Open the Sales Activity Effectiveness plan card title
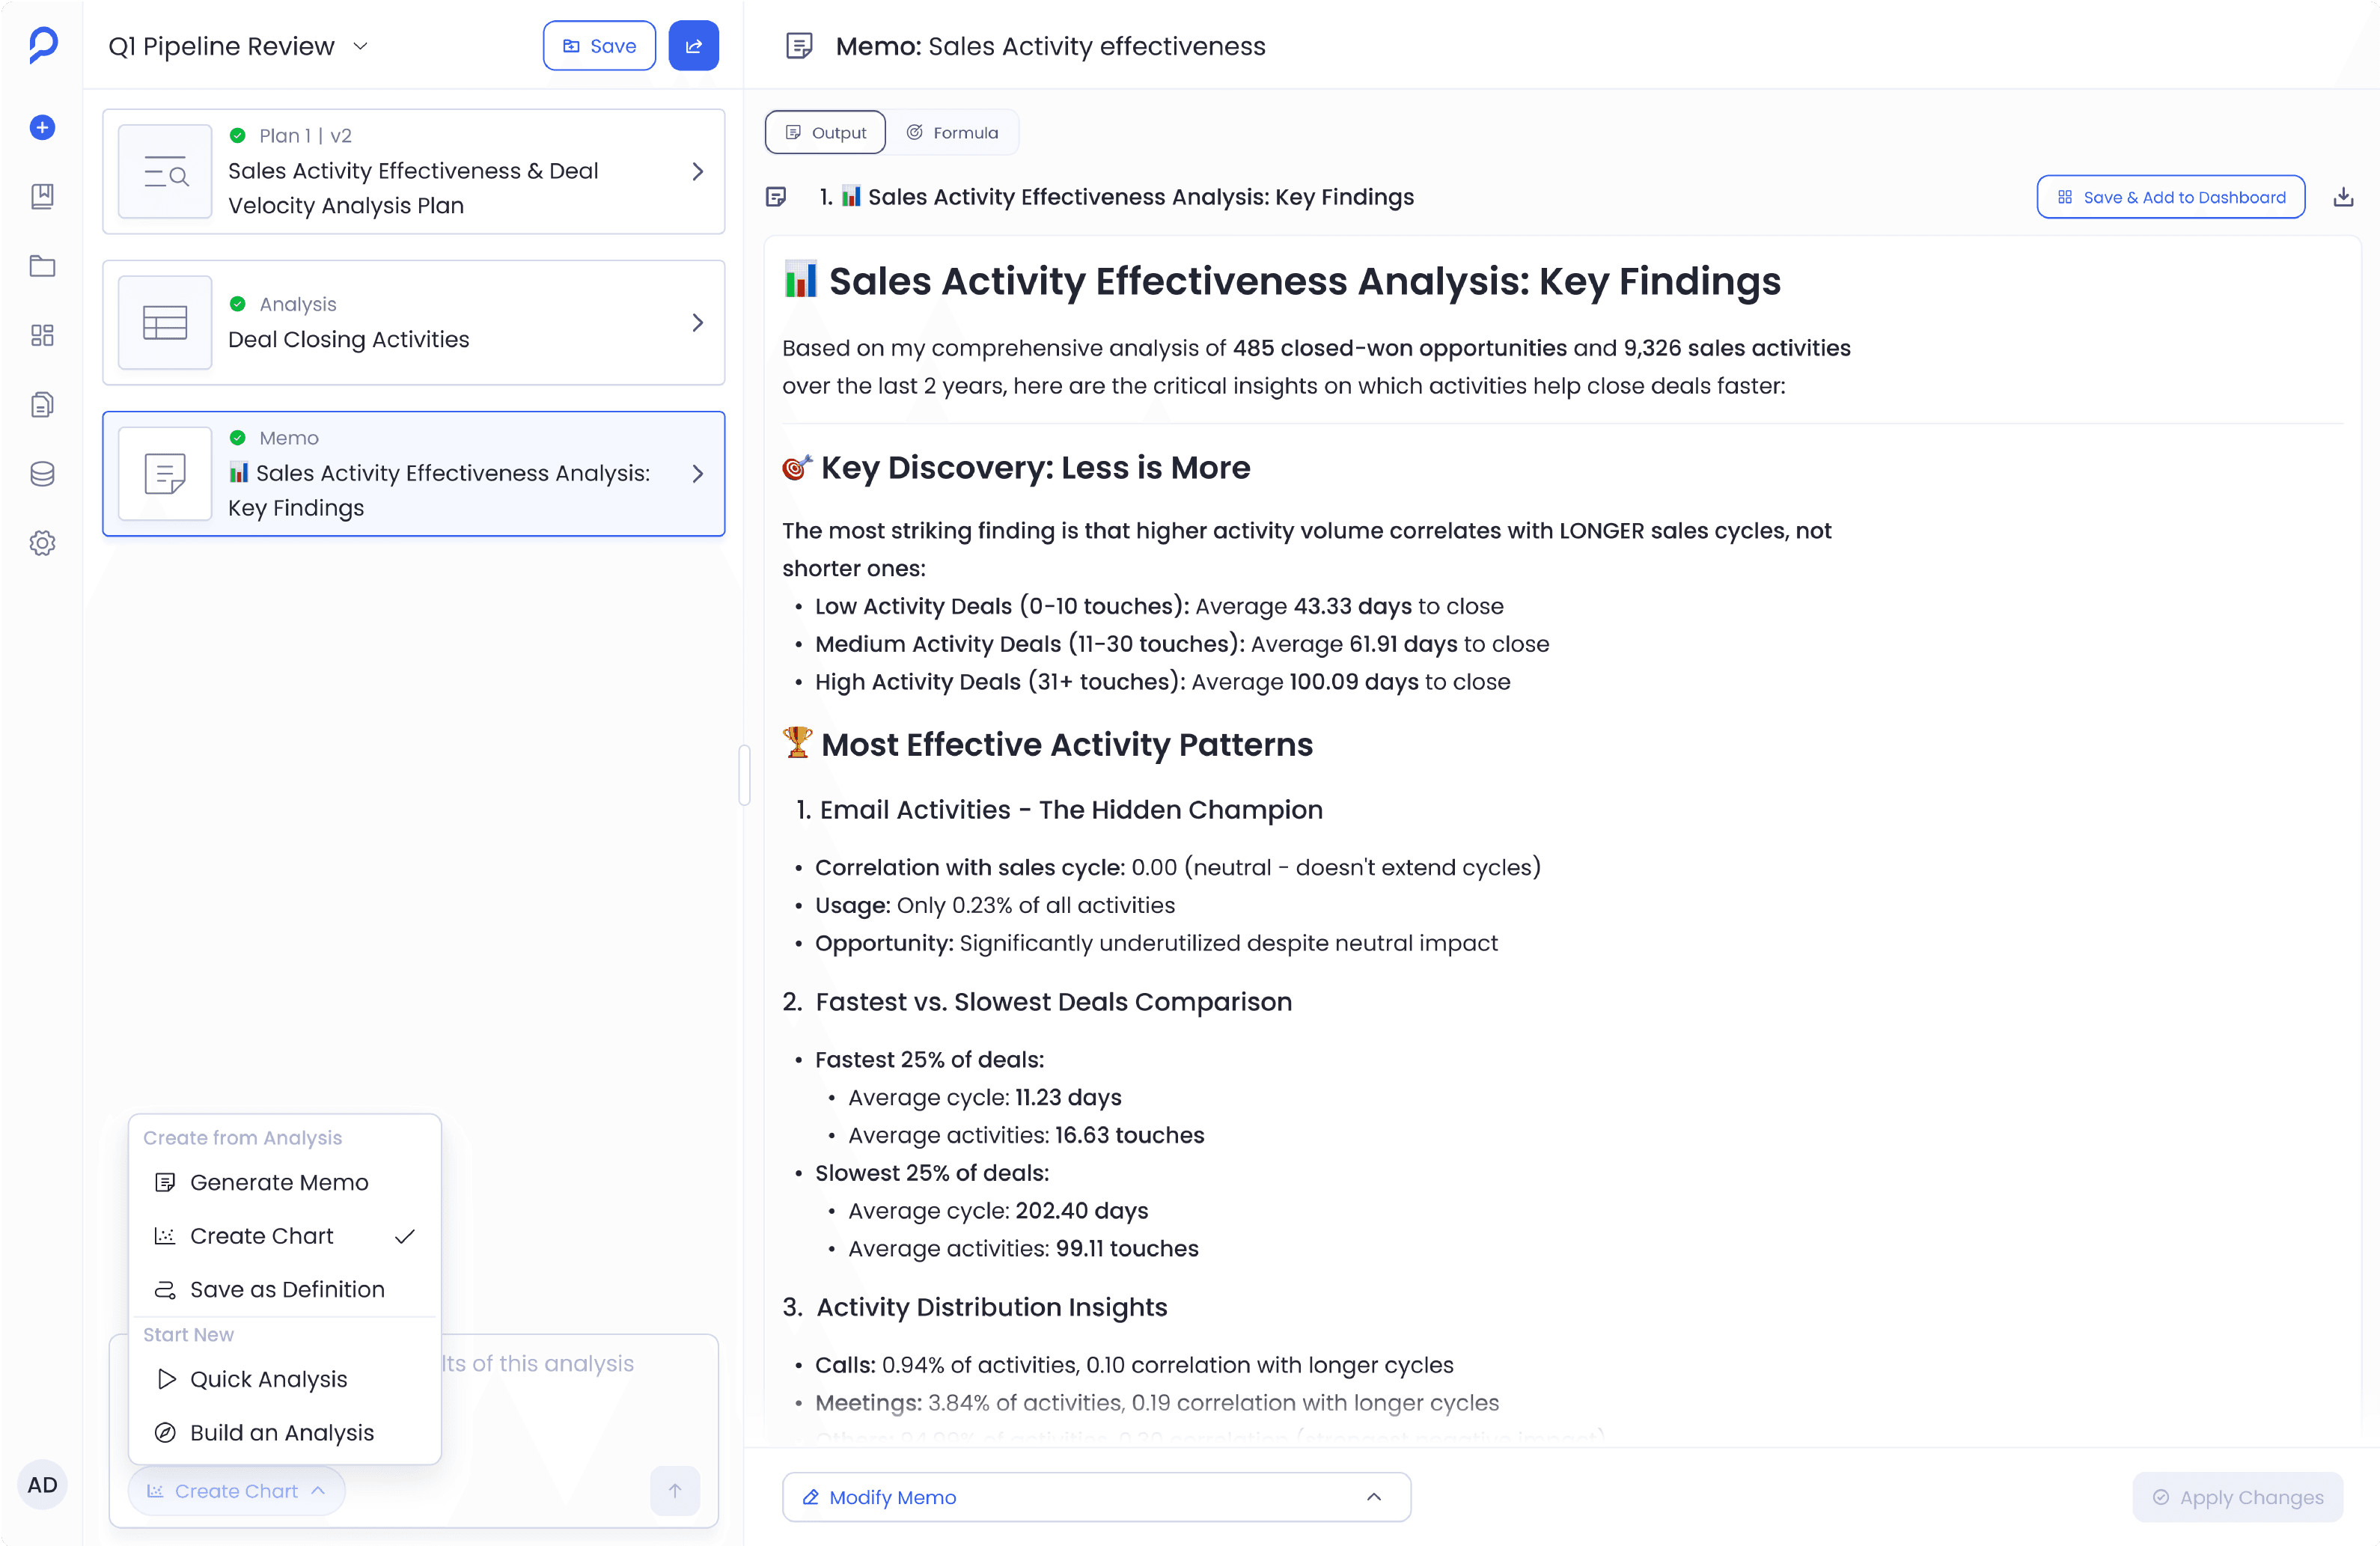Image resolution: width=2380 pixels, height=1546 pixels. 413,188
